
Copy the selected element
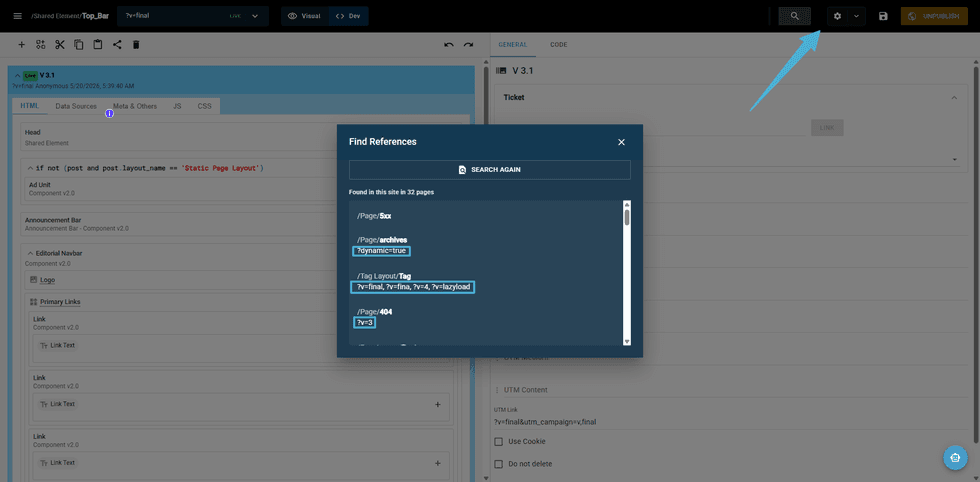pyautogui.click(x=79, y=44)
